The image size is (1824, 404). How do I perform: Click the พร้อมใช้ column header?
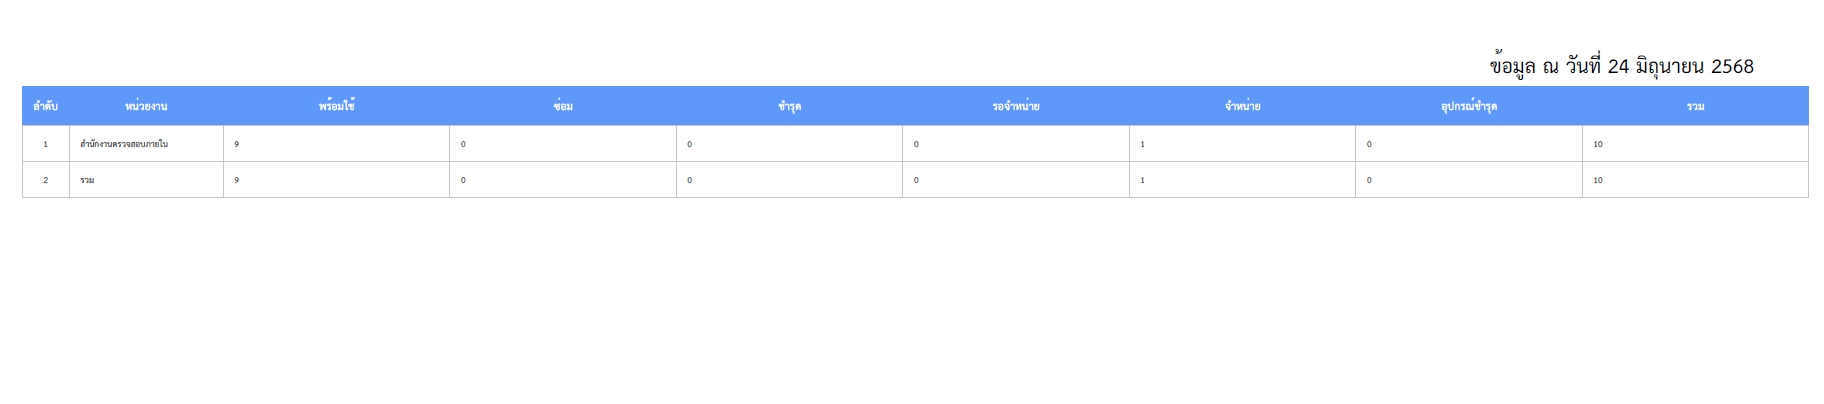pyautogui.click(x=336, y=106)
